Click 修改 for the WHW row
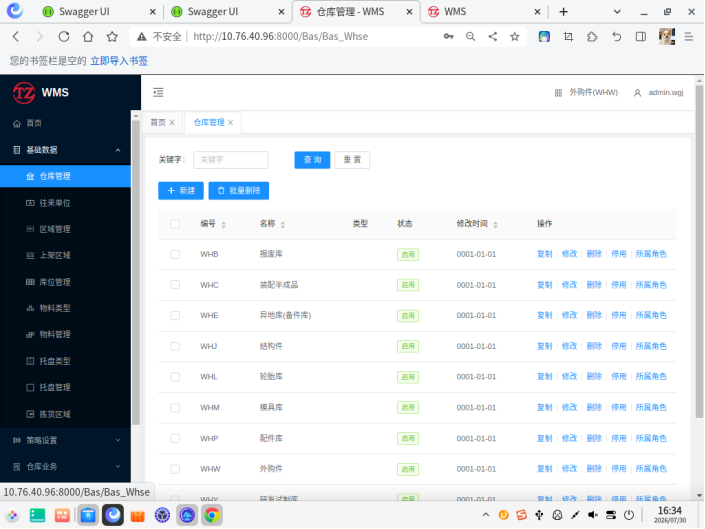This screenshot has height=529, width=705. point(569,469)
